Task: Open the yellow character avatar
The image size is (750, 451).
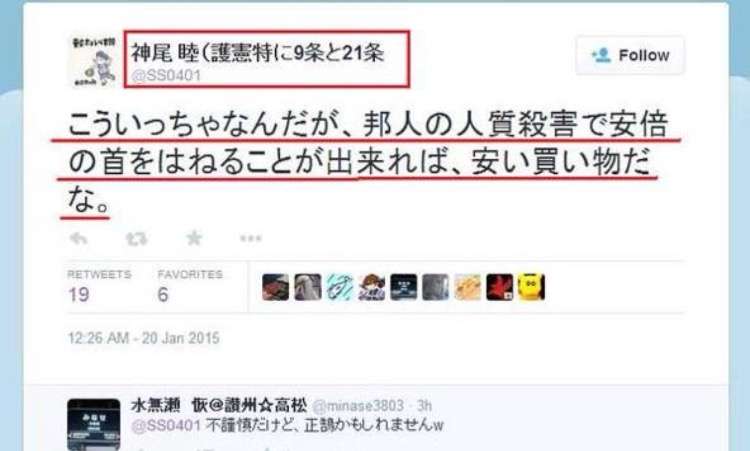Action: click(x=531, y=287)
